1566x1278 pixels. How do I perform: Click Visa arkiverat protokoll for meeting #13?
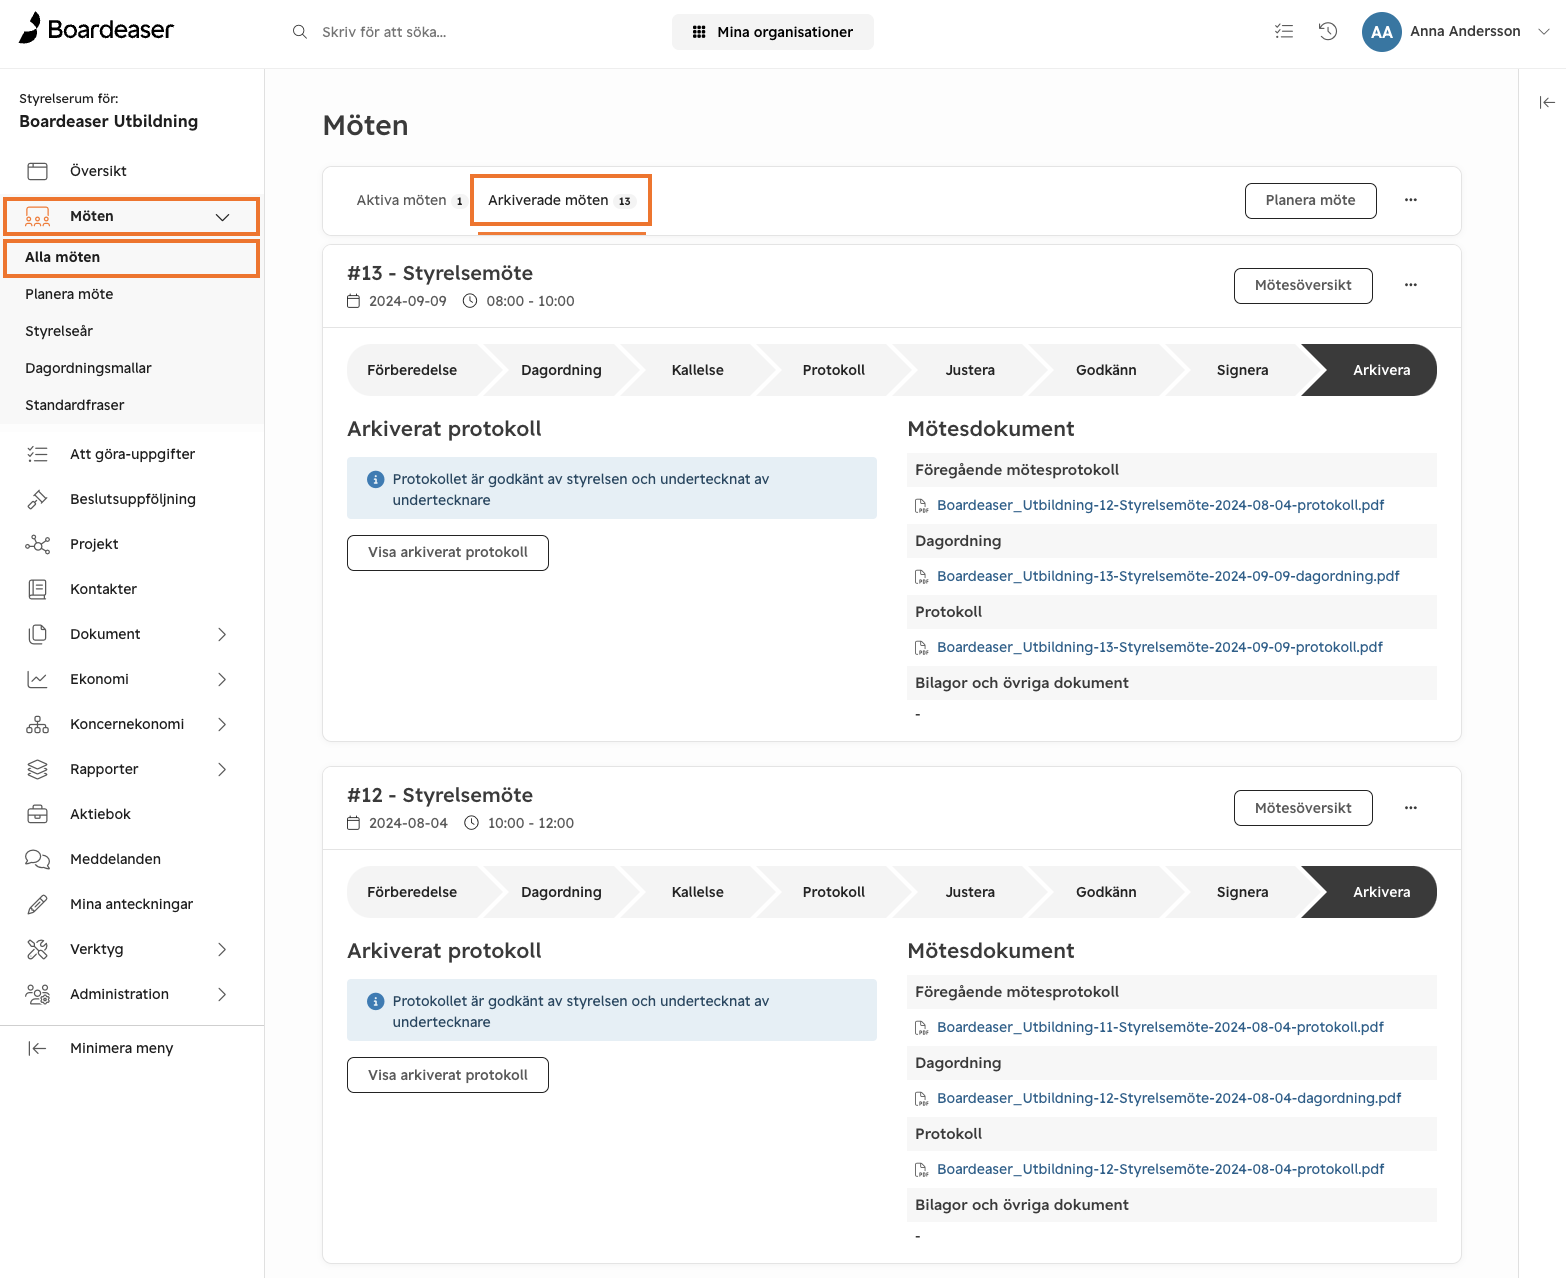coord(448,553)
